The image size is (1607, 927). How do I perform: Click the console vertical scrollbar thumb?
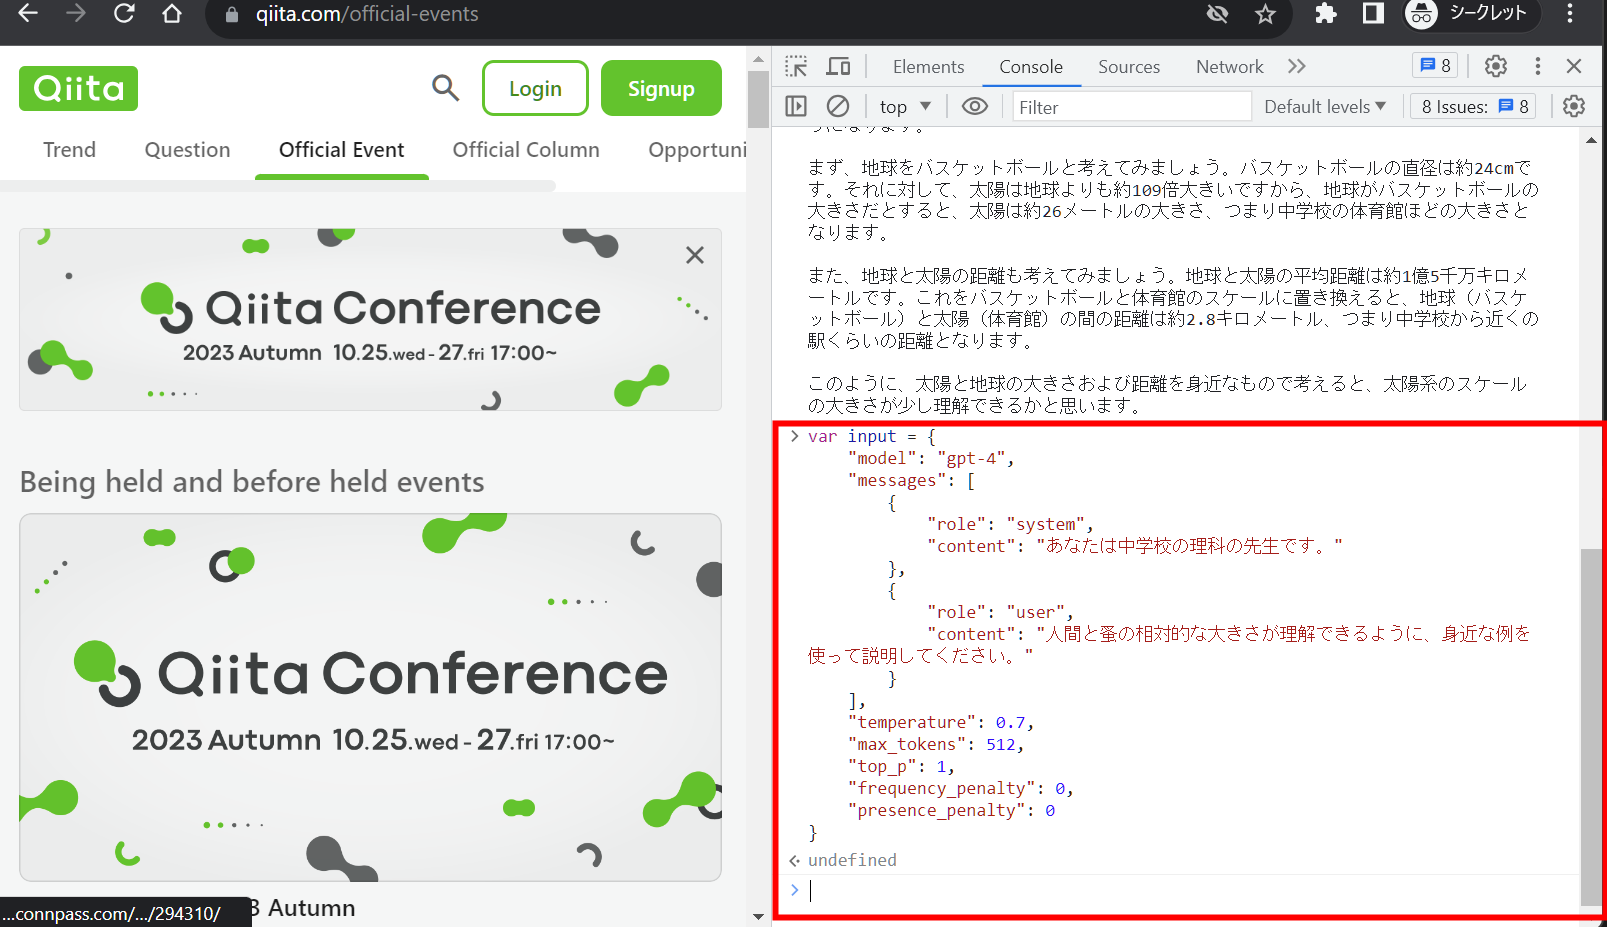point(1590,726)
